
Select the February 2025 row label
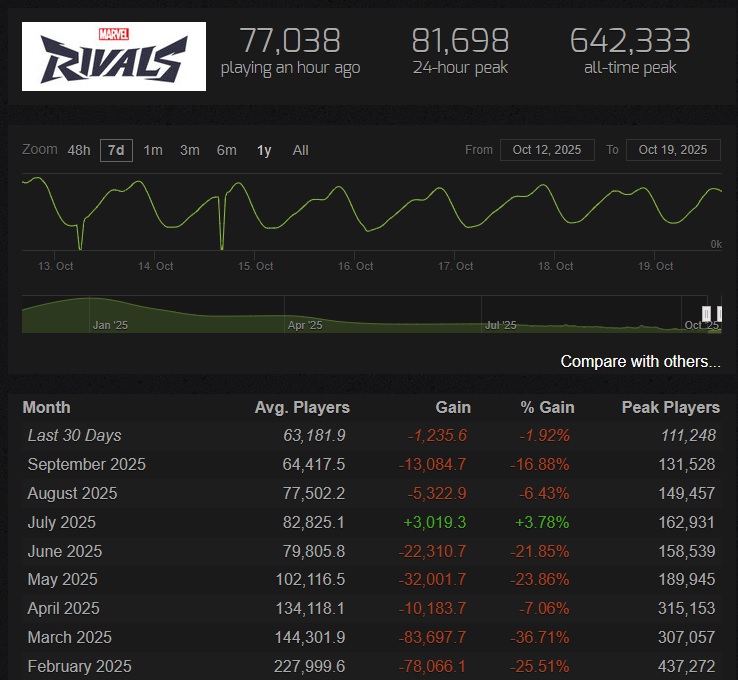pos(80,666)
